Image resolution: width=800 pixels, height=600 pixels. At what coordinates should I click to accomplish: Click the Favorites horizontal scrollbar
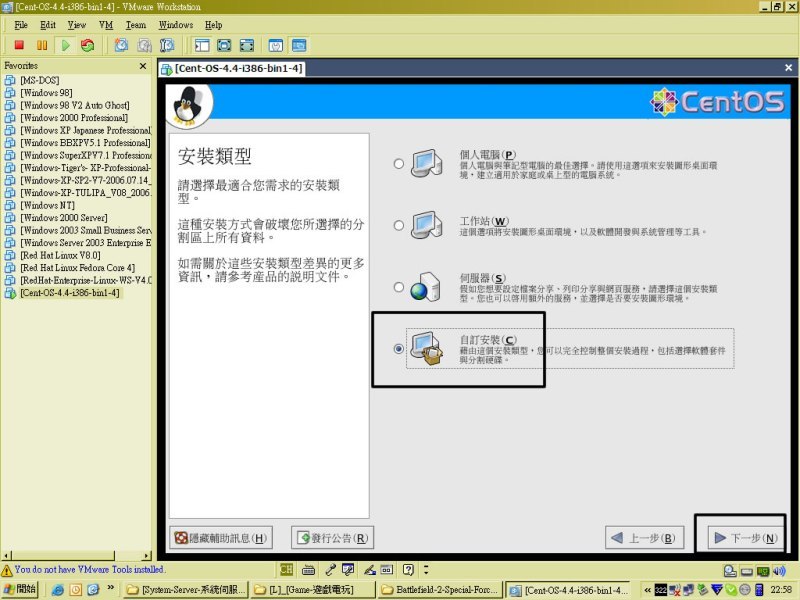(77, 555)
